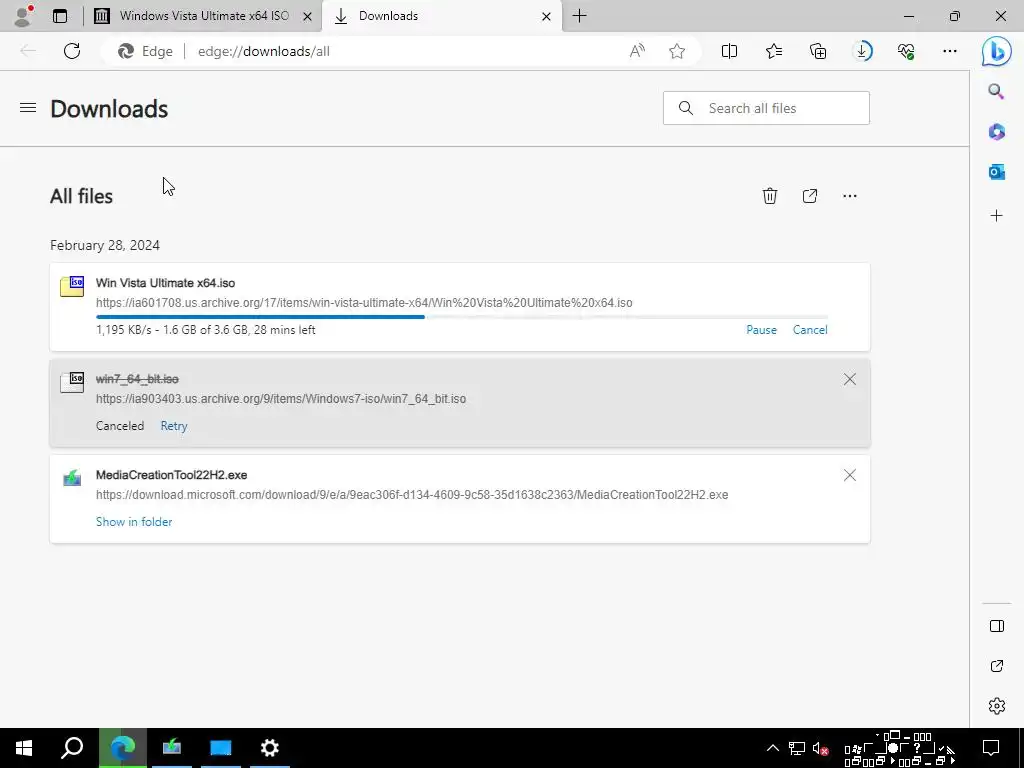1024x768 pixels.
Task: Open taskbar Search
Action: tap(72, 748)
